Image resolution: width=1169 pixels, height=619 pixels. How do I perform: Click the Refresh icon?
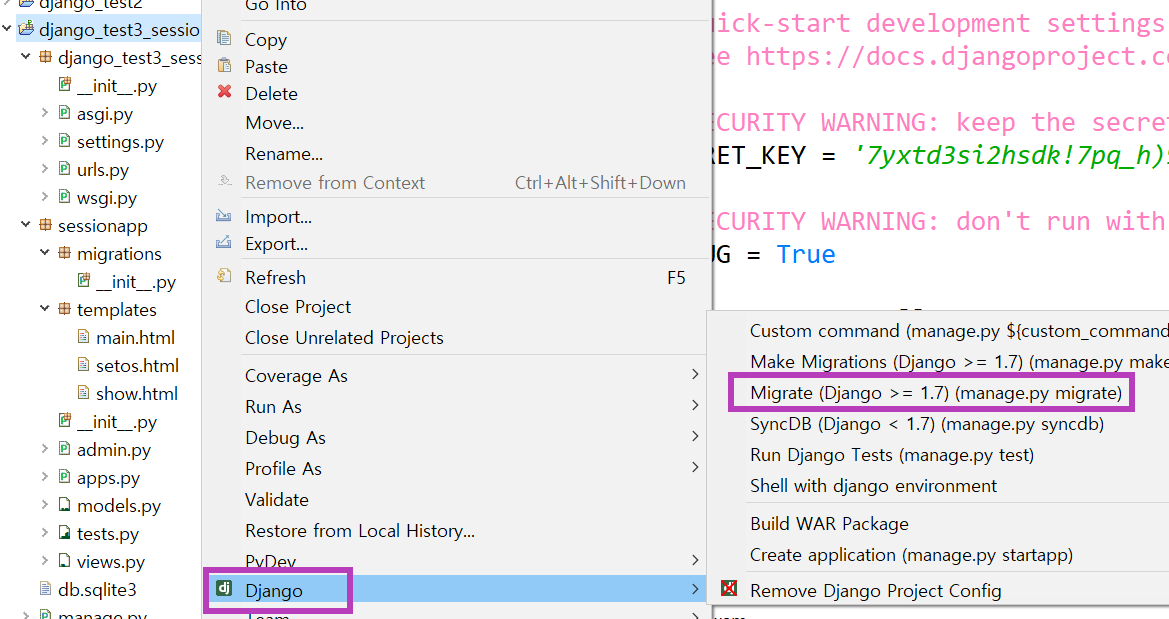click(224, 277)
